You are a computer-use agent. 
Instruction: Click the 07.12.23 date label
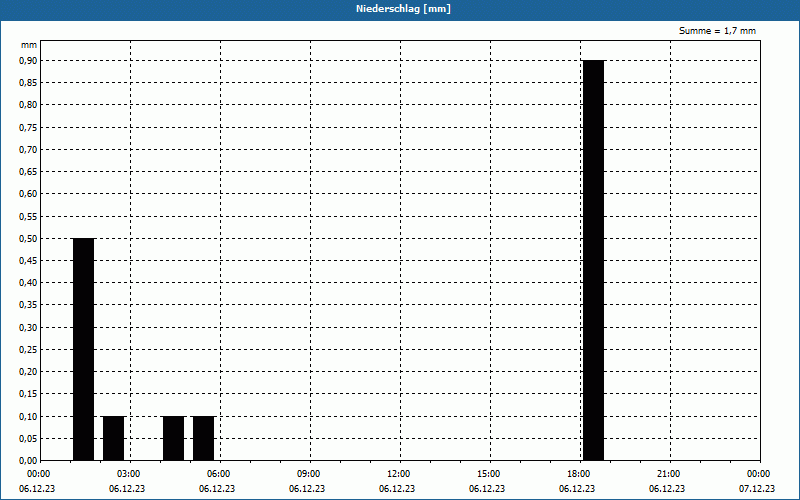pos(757,489)
